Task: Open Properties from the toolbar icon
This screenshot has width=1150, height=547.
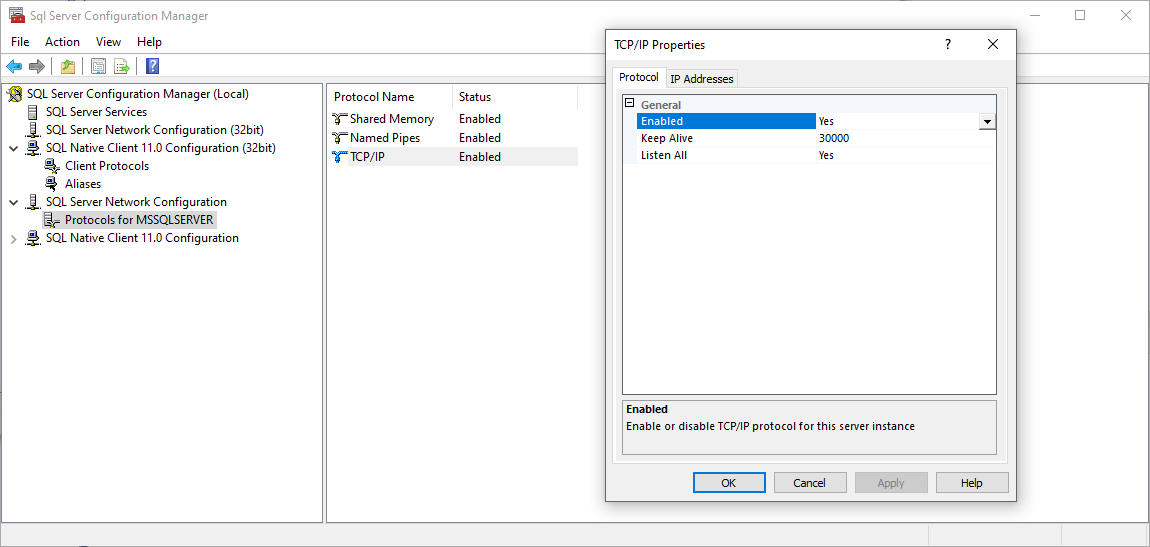Action: click(x=98, y=67)
